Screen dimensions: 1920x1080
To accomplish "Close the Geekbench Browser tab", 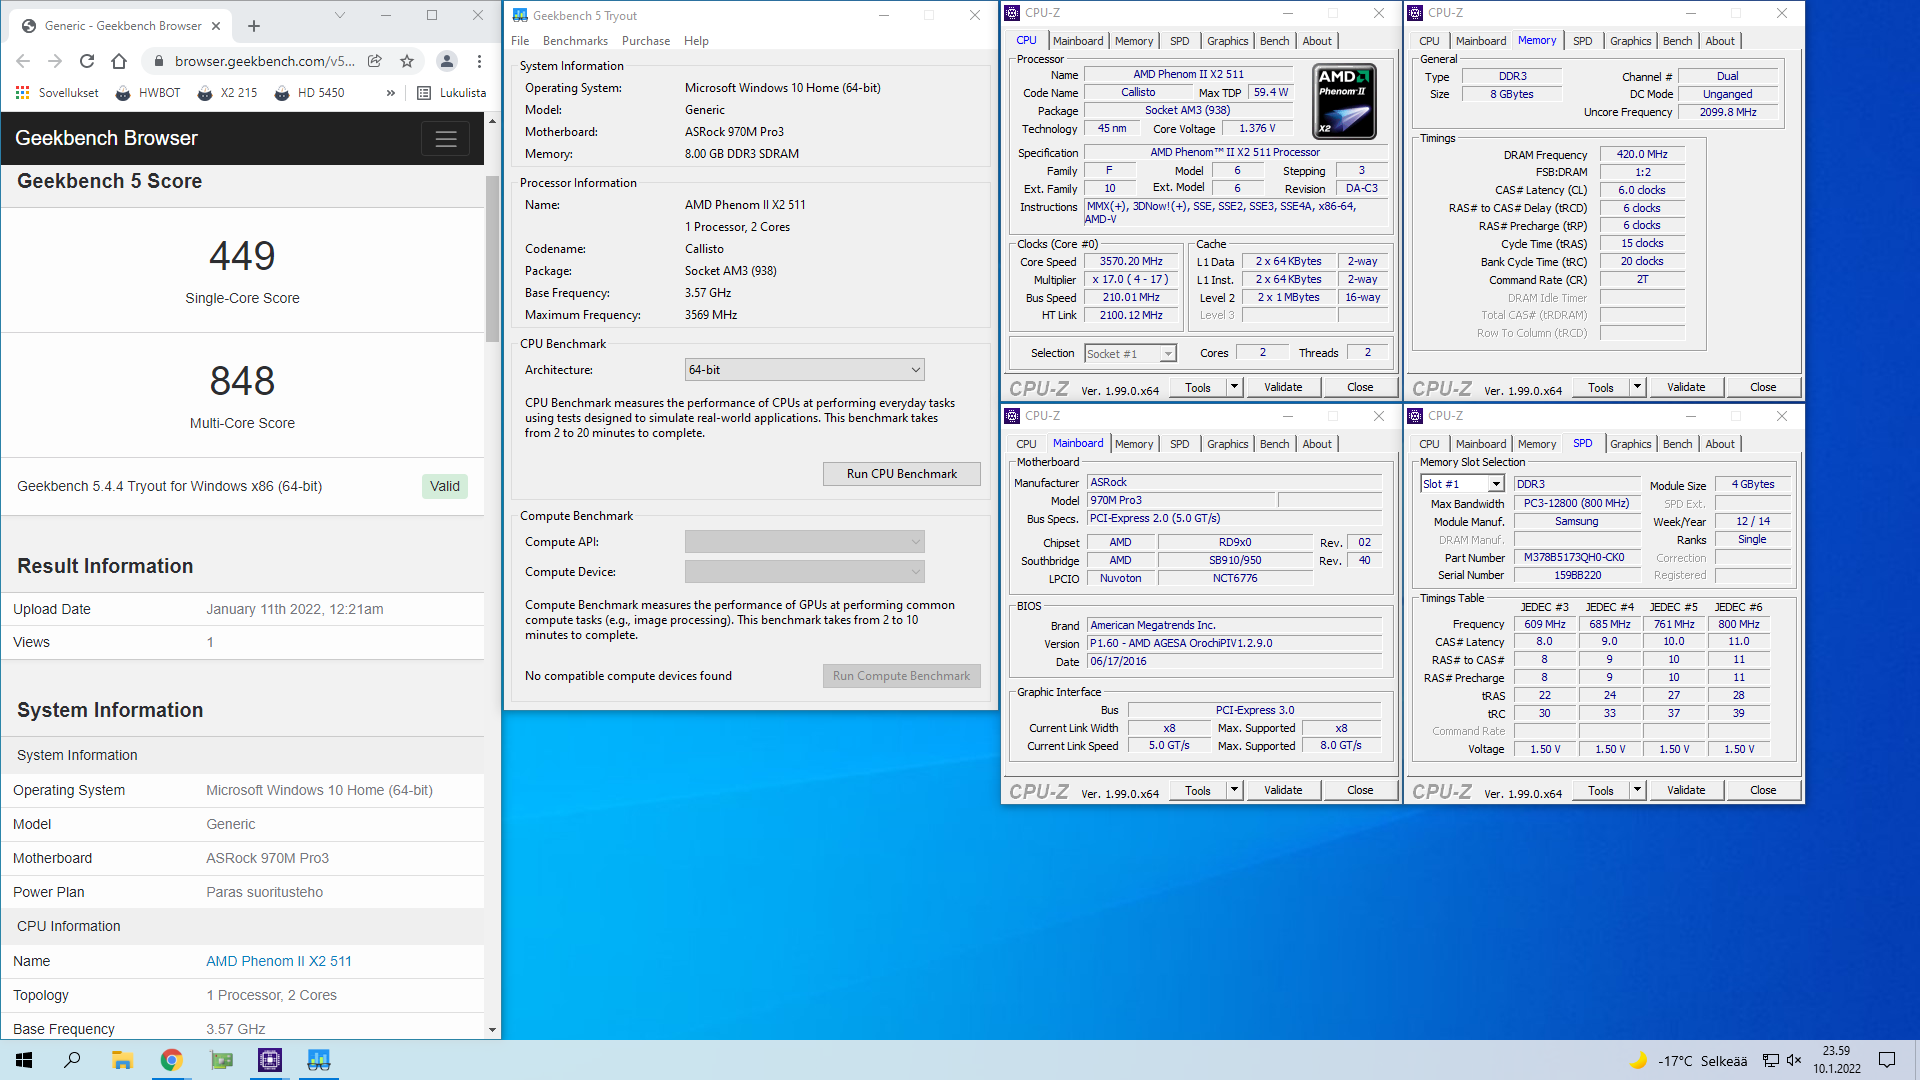I will pyautogui.click(x=216, y=26).
